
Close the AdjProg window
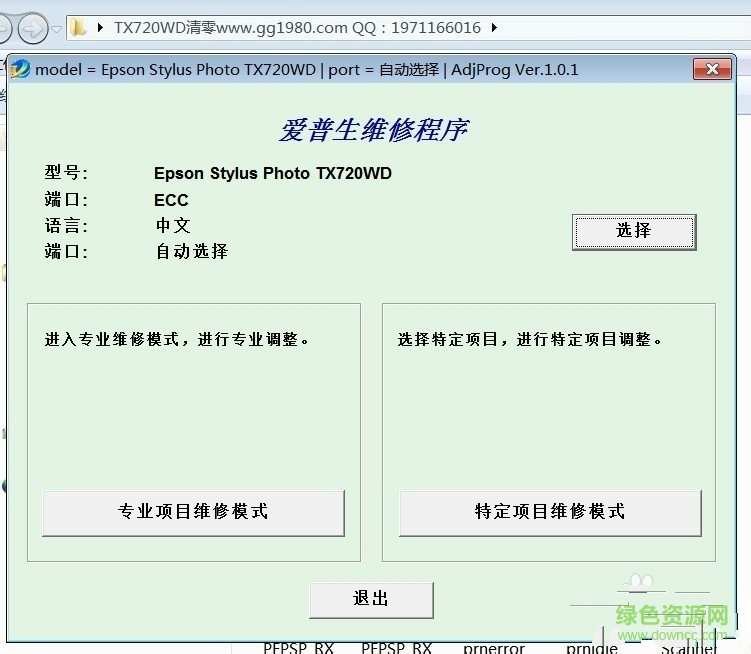(712, 69)
